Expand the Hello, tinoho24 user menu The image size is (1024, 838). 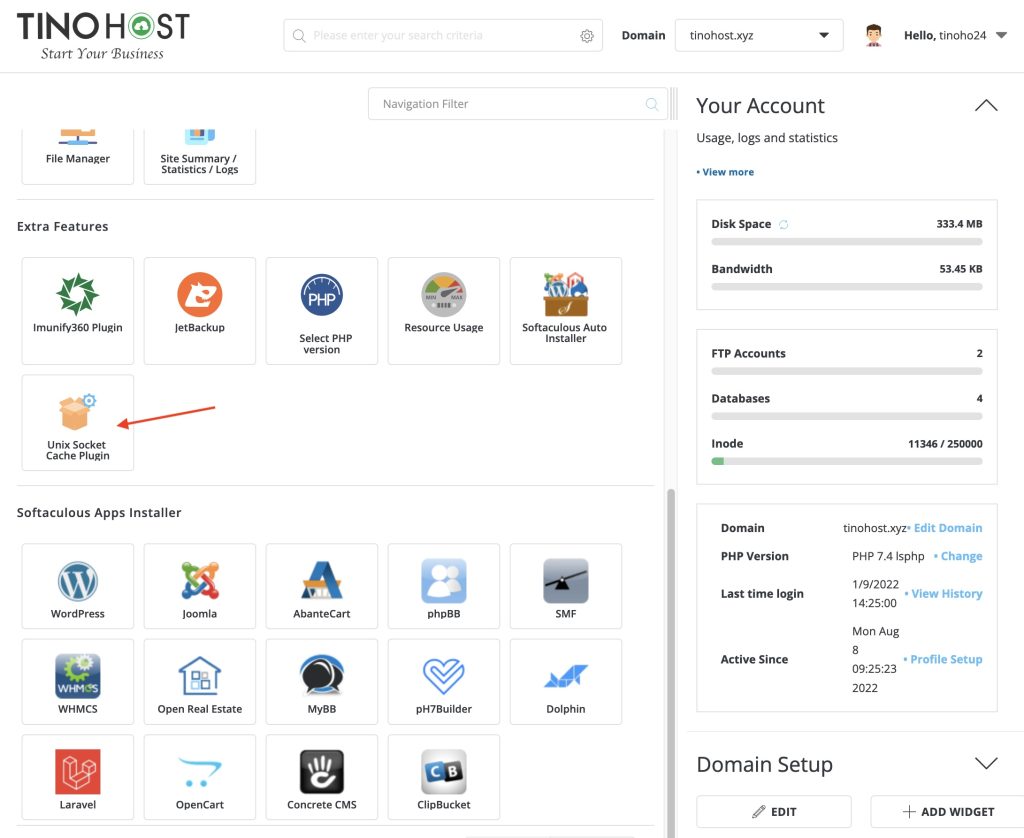[x=955, y=35]
